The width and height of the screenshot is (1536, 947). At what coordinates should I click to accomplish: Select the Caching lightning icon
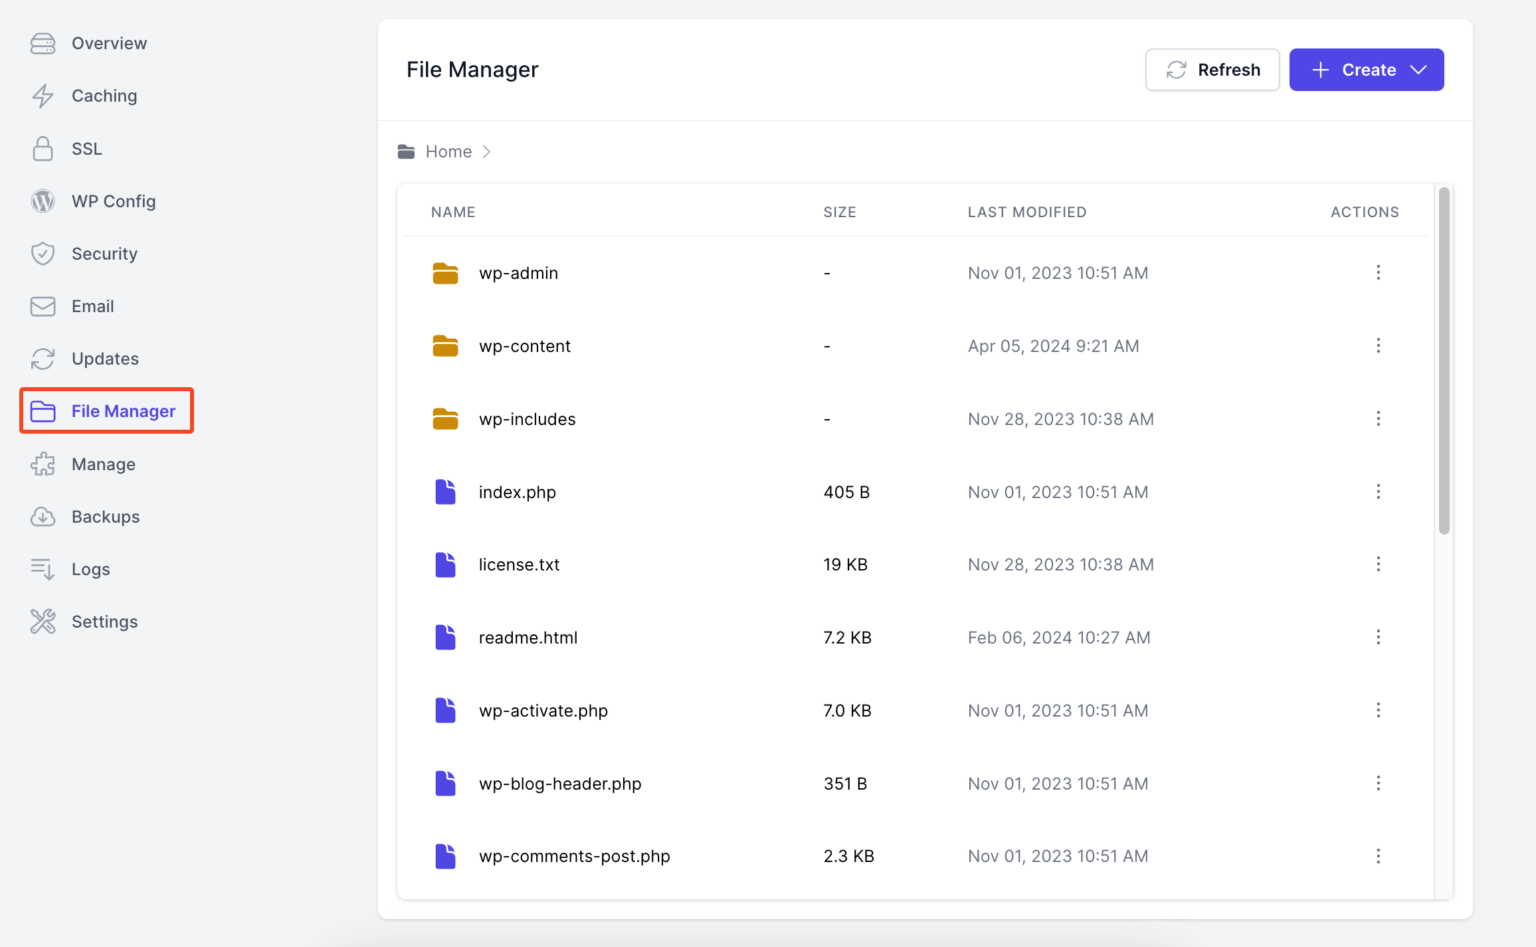coord(42,96)
